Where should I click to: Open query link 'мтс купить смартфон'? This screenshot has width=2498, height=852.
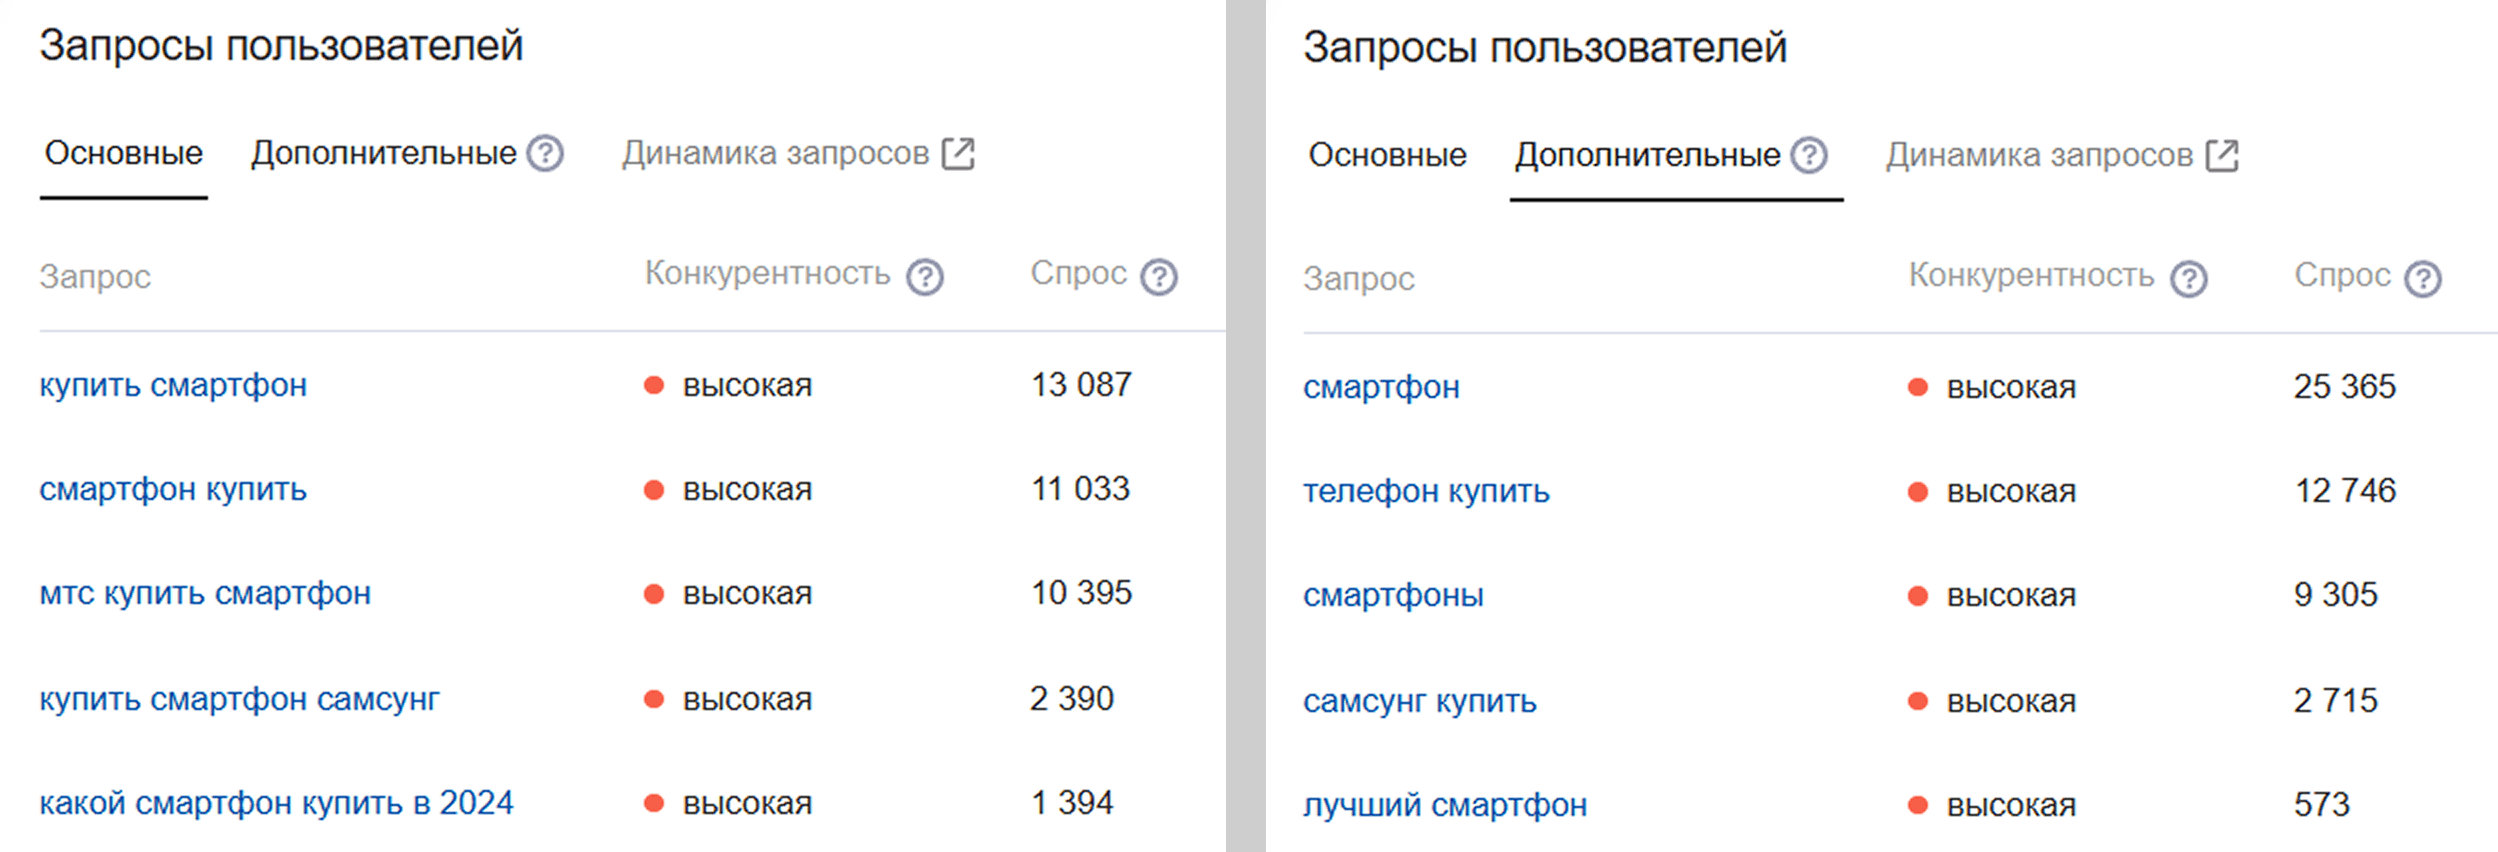205,594
